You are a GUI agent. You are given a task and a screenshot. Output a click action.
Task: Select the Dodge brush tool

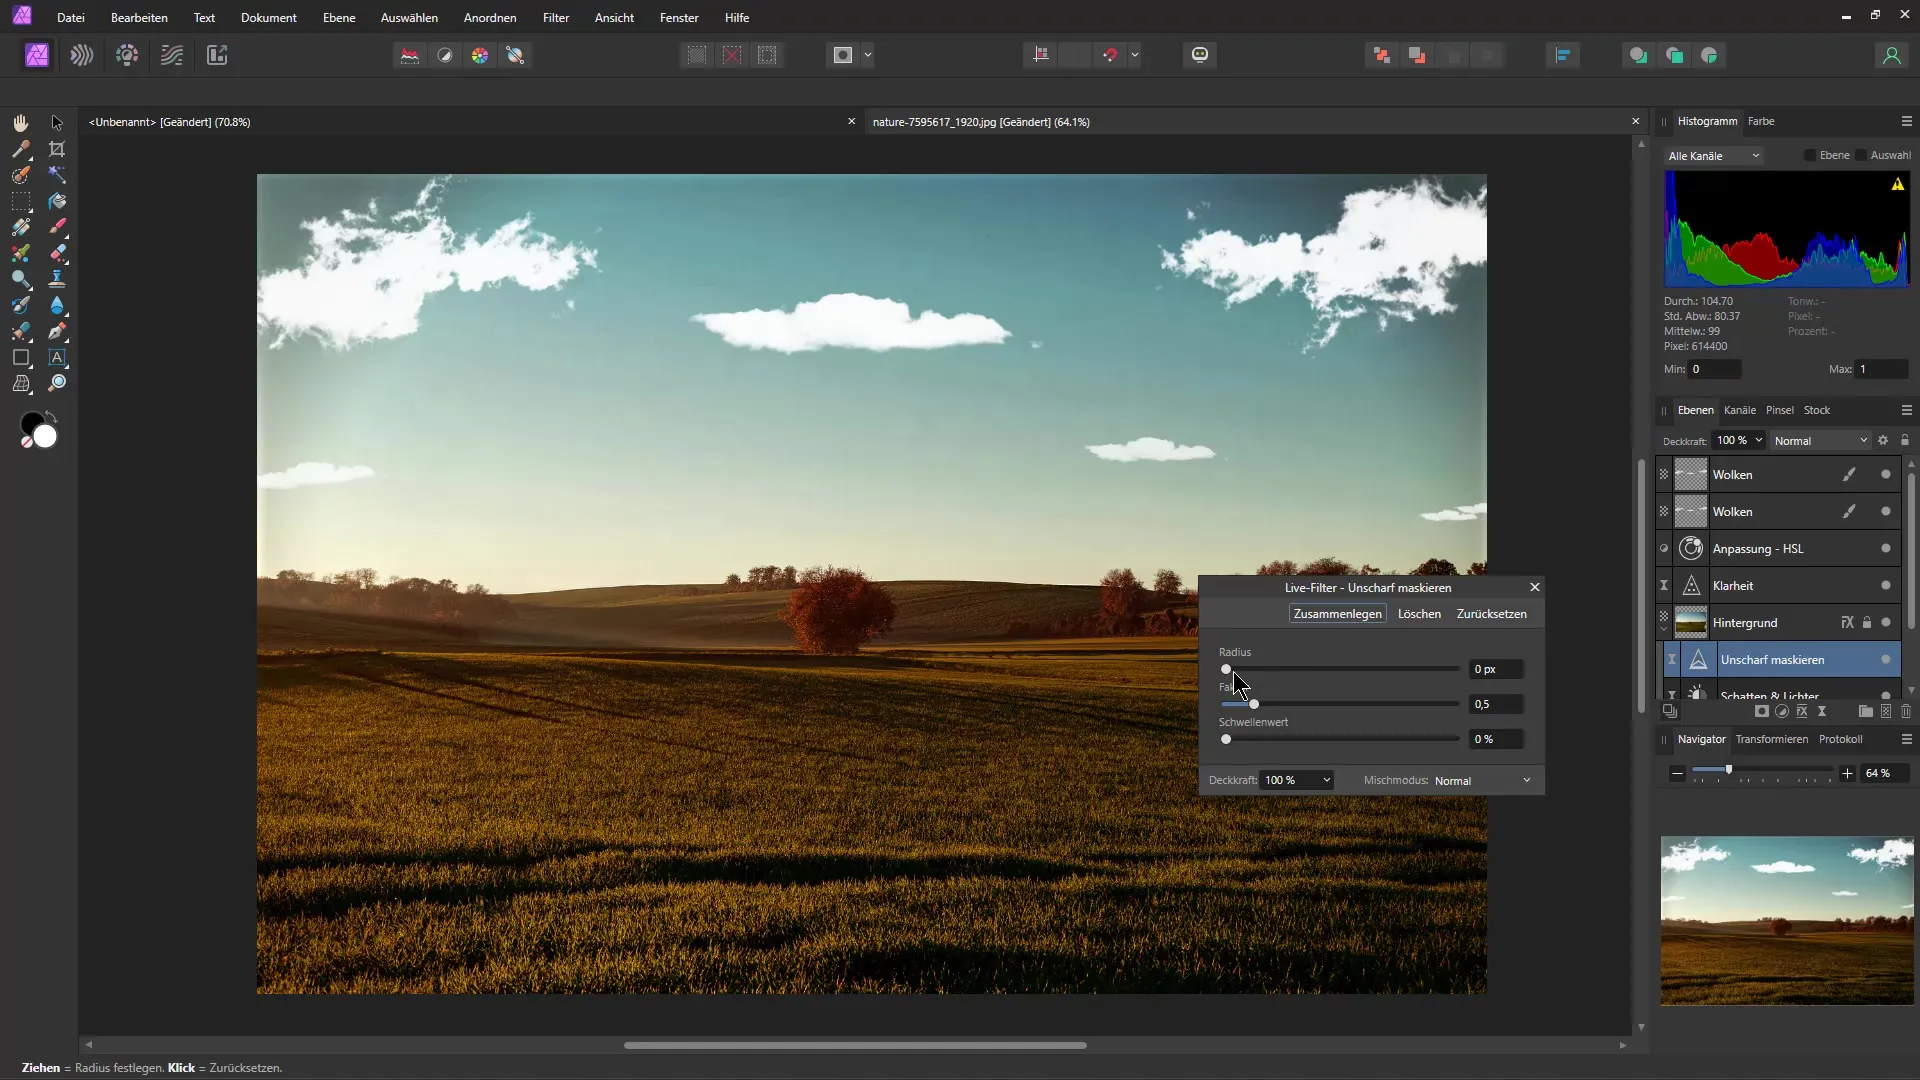click(x=20, y=279)
